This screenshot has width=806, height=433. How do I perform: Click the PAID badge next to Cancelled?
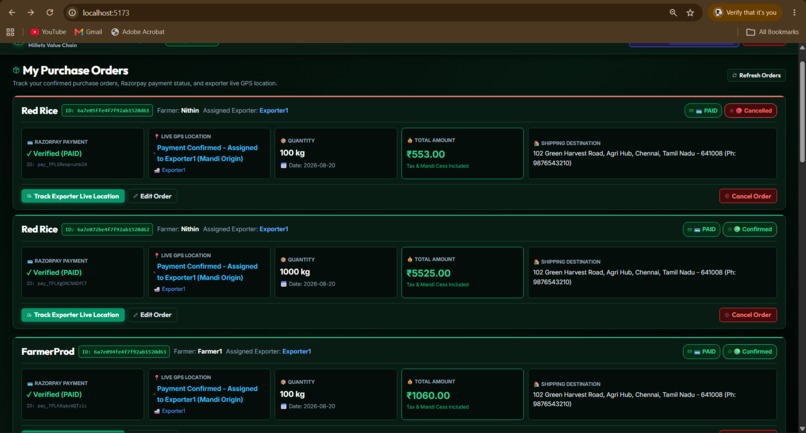(x=703, y=111)
